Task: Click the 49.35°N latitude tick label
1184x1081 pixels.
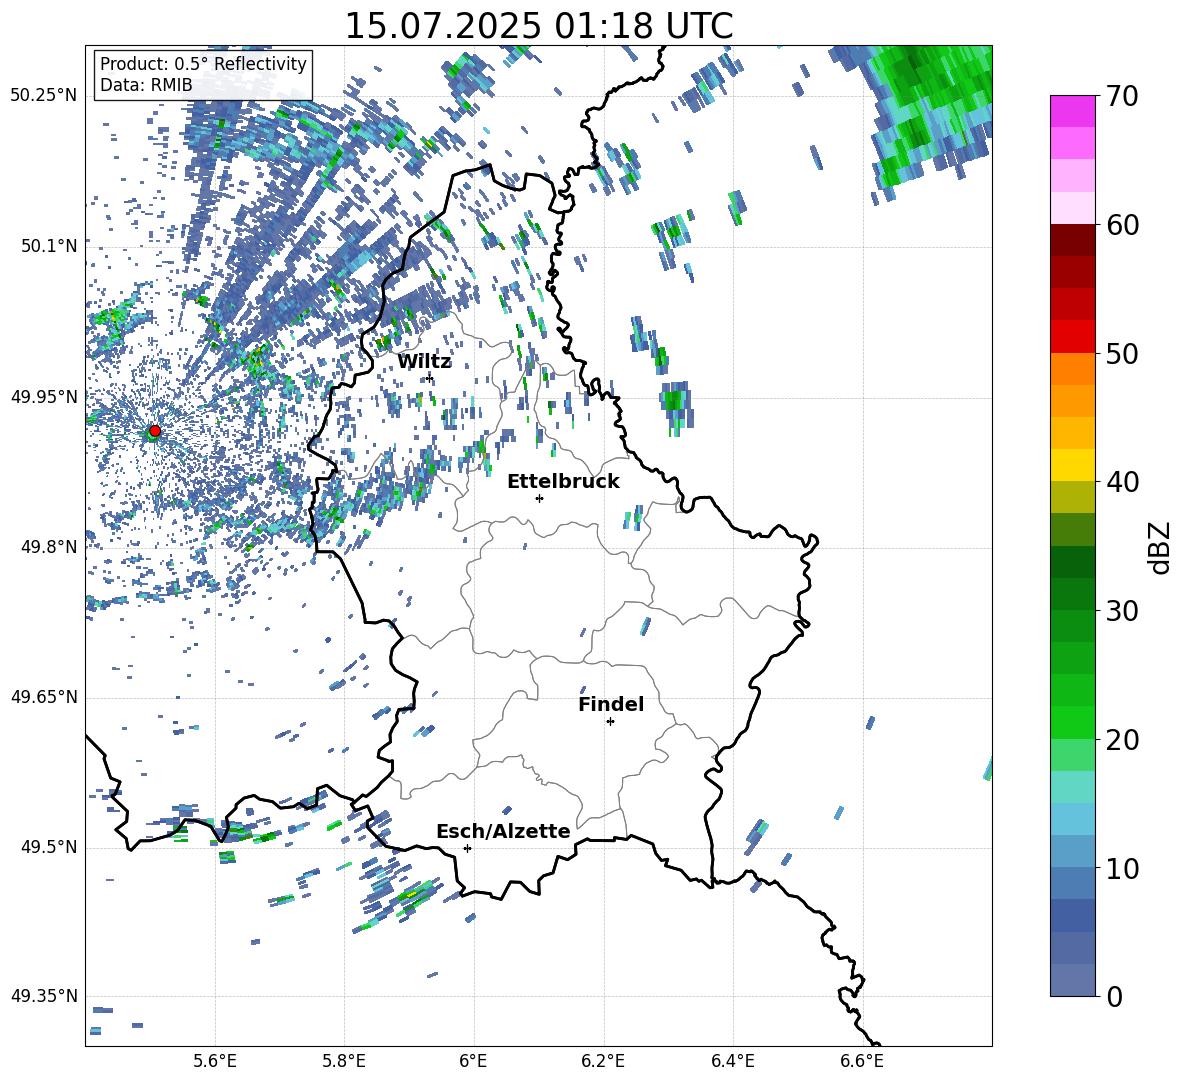Action: [44, 996]
